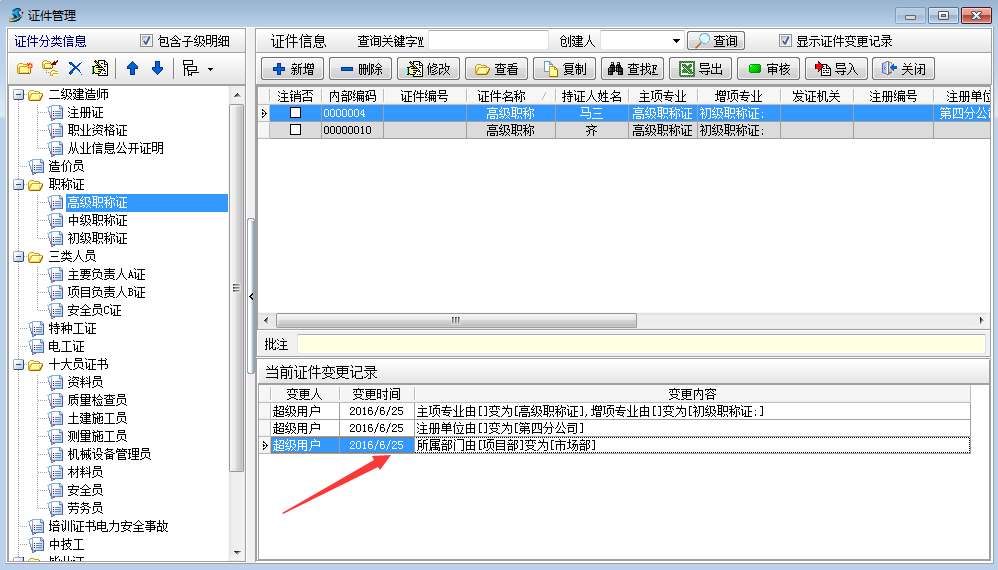Select 安全员C证 tree item
Screen dimensions: 998x570
(x=94, y=311)
